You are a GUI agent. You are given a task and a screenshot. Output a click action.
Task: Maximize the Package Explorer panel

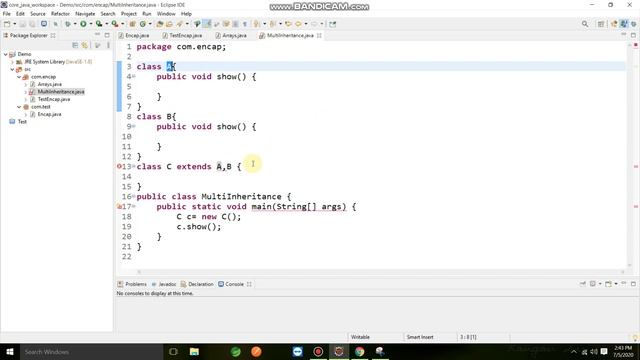(x=107, y=35)
